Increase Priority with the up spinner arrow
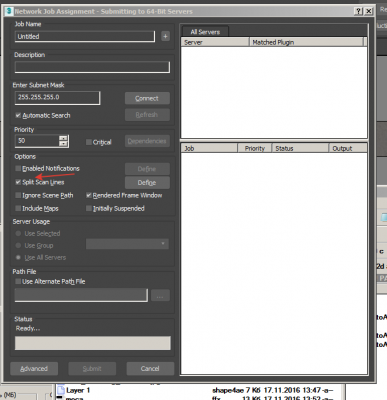The width and height of the screenshot is (387, 400). point(63,138)
